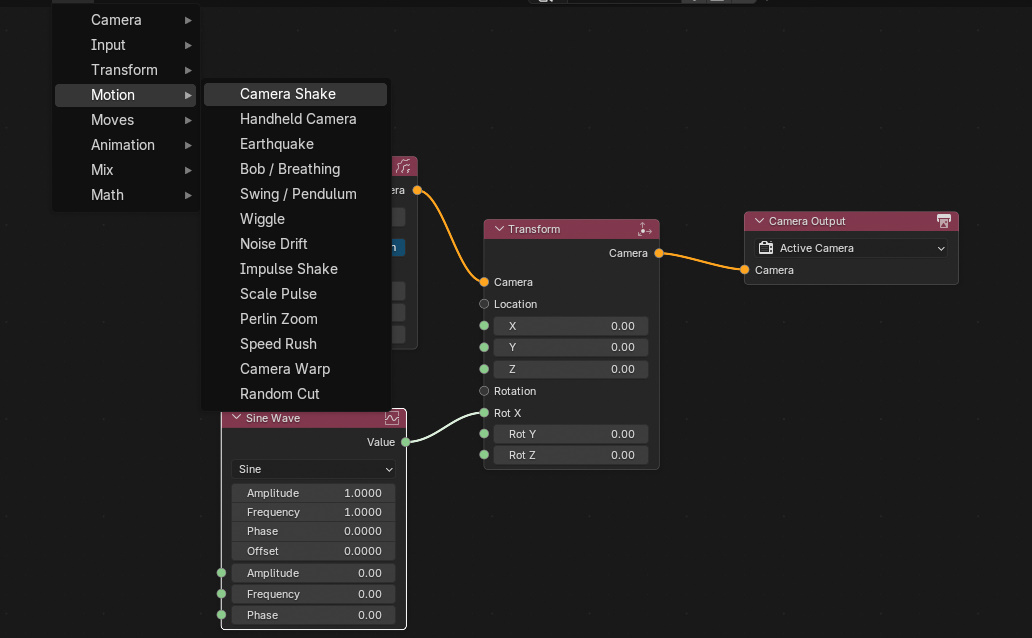This screenshot has width=1032, height=638.
Task: Click the Sine Wave node graph icon
Action: [x=392, y=418]
